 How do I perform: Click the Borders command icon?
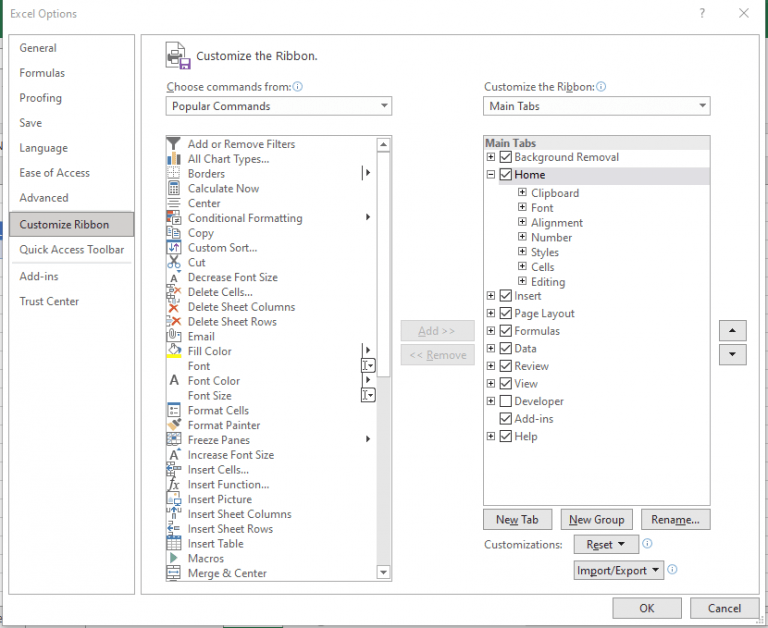click(173, 173)
